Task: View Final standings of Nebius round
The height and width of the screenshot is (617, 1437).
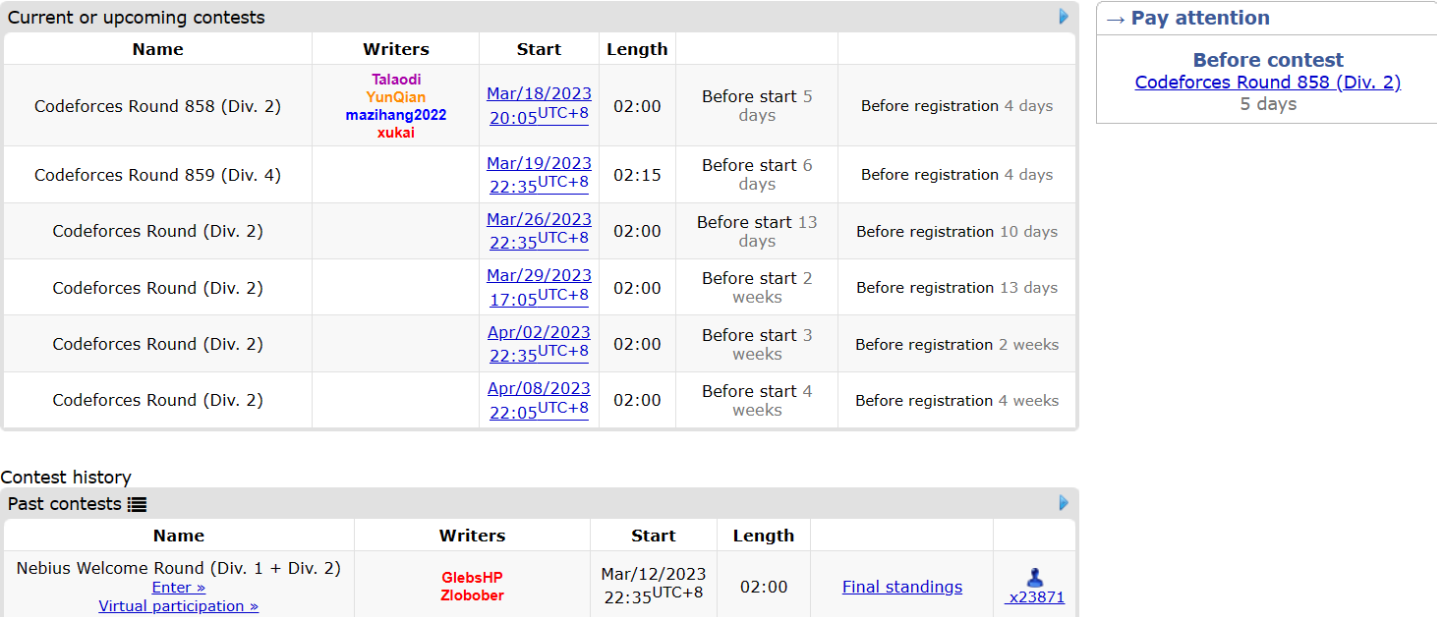Action: (902, 587)
